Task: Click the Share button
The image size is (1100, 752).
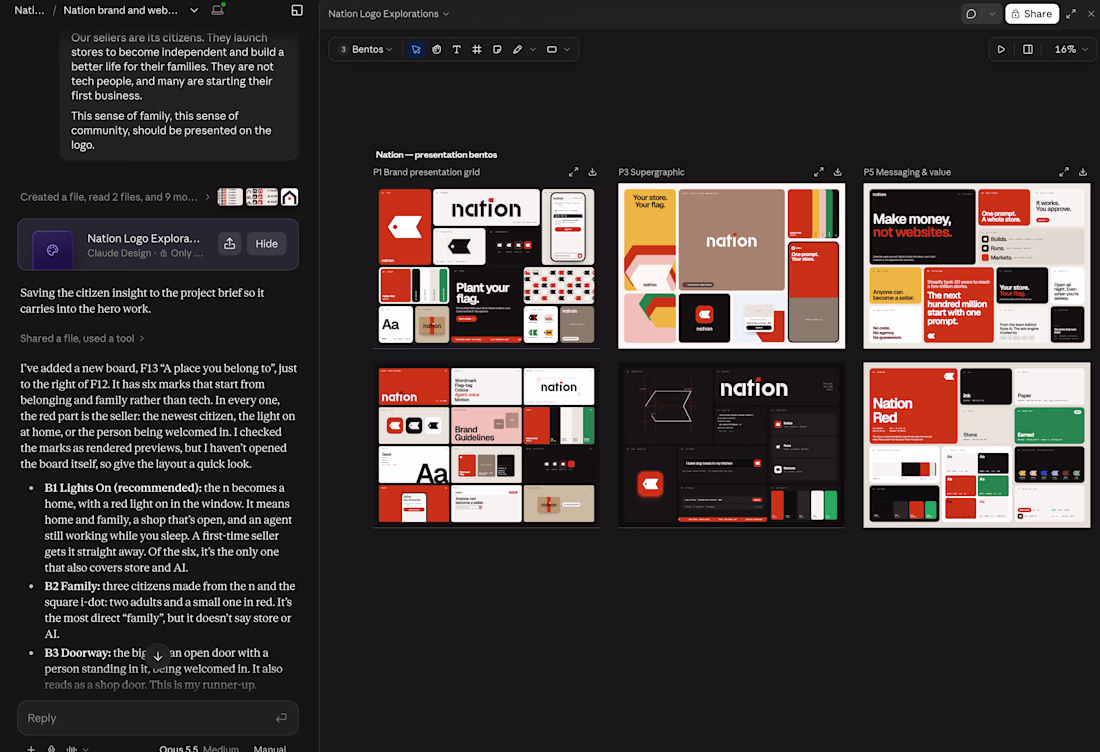Action: [1031, 13]
